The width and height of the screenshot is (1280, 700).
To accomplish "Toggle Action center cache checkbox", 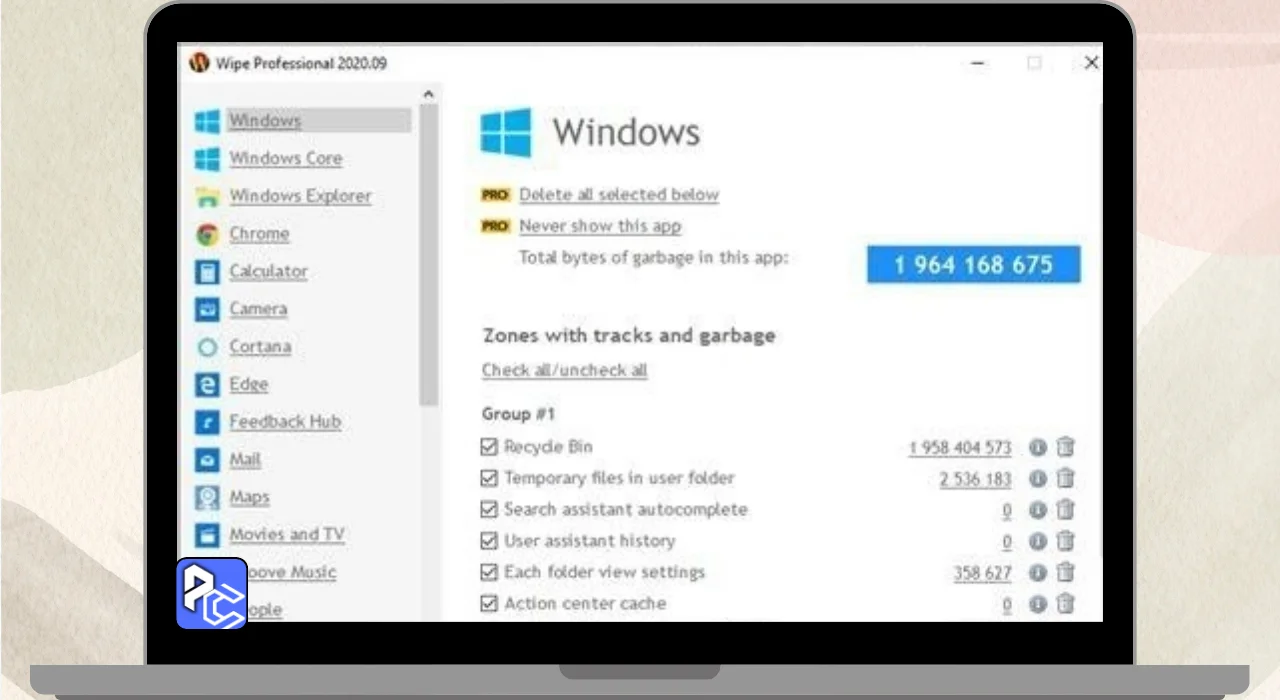I will [x=489, y=604].
